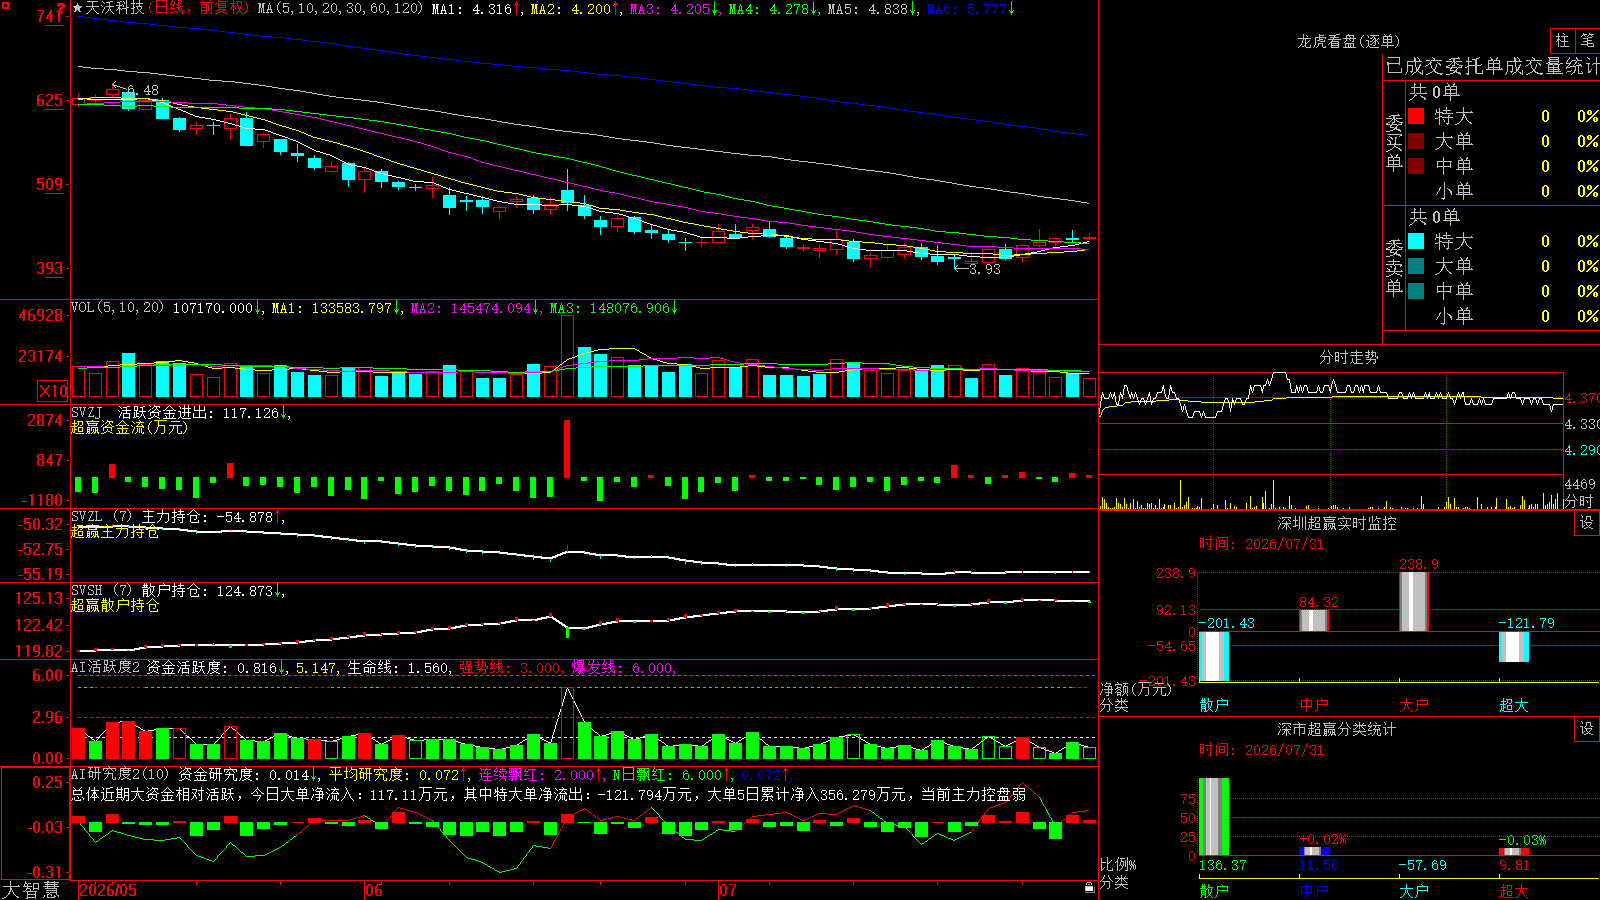Click the teal 大单 sell order swatch
The image size is (1600, 900).
pyautogui.click(x=1416, y=266)
